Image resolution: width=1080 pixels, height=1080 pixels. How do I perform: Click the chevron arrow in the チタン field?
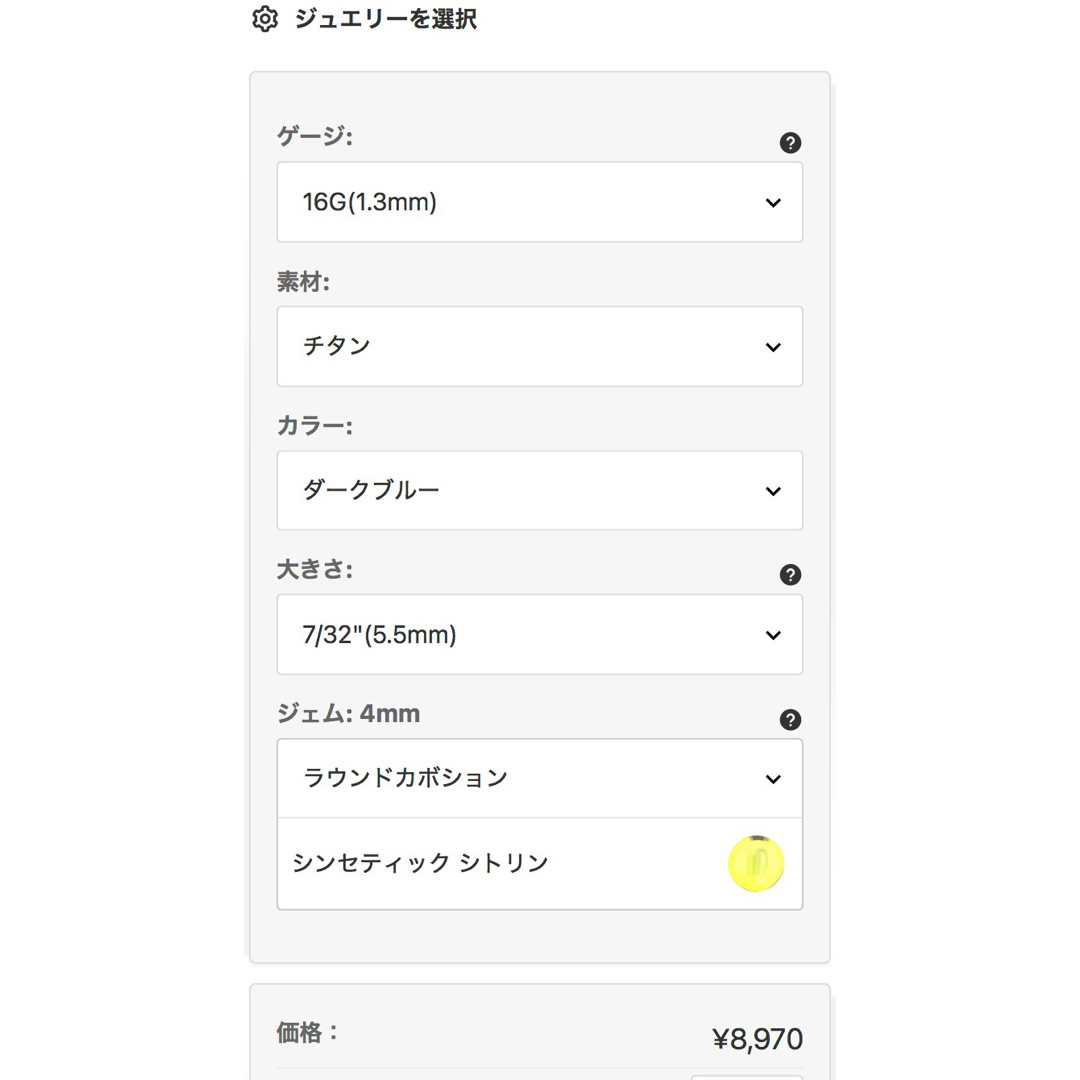click(773, 347)
